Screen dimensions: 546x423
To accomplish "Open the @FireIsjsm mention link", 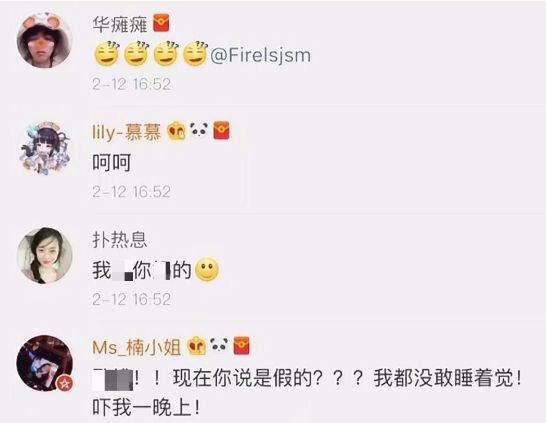I will click(260, 56).
